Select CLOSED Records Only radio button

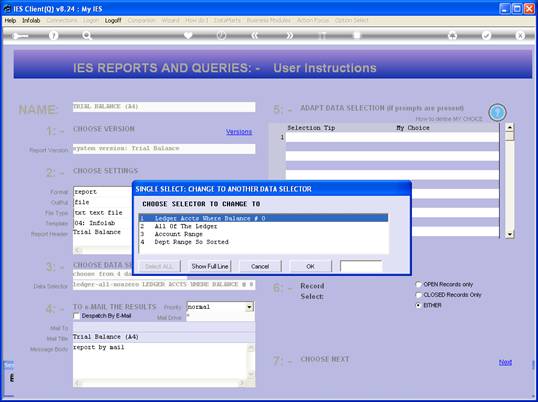point(418,295)
